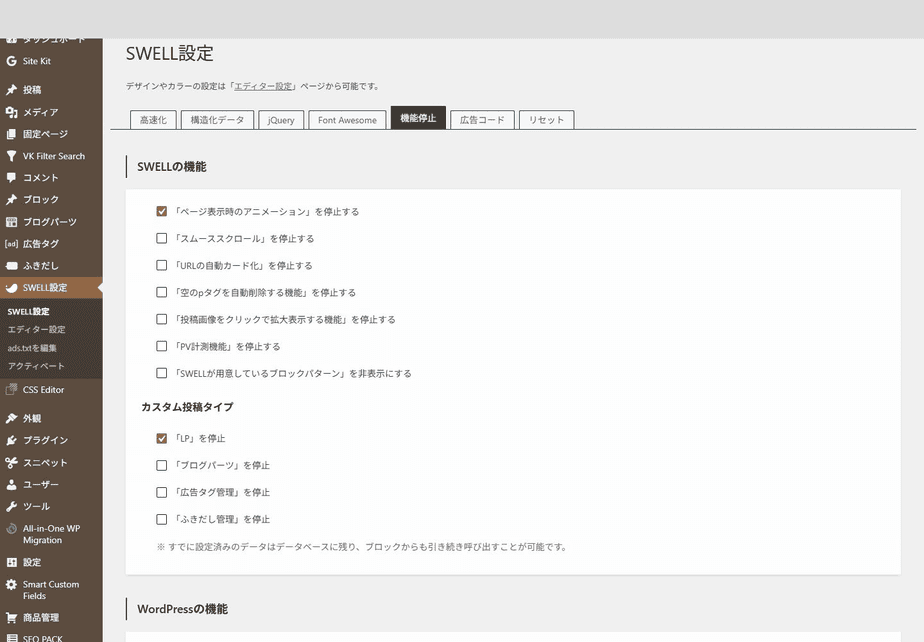Screen dimensions: 924x642
Task: Uncheck the 「LP」を停止 checkbox
Action: pos(161,439)
